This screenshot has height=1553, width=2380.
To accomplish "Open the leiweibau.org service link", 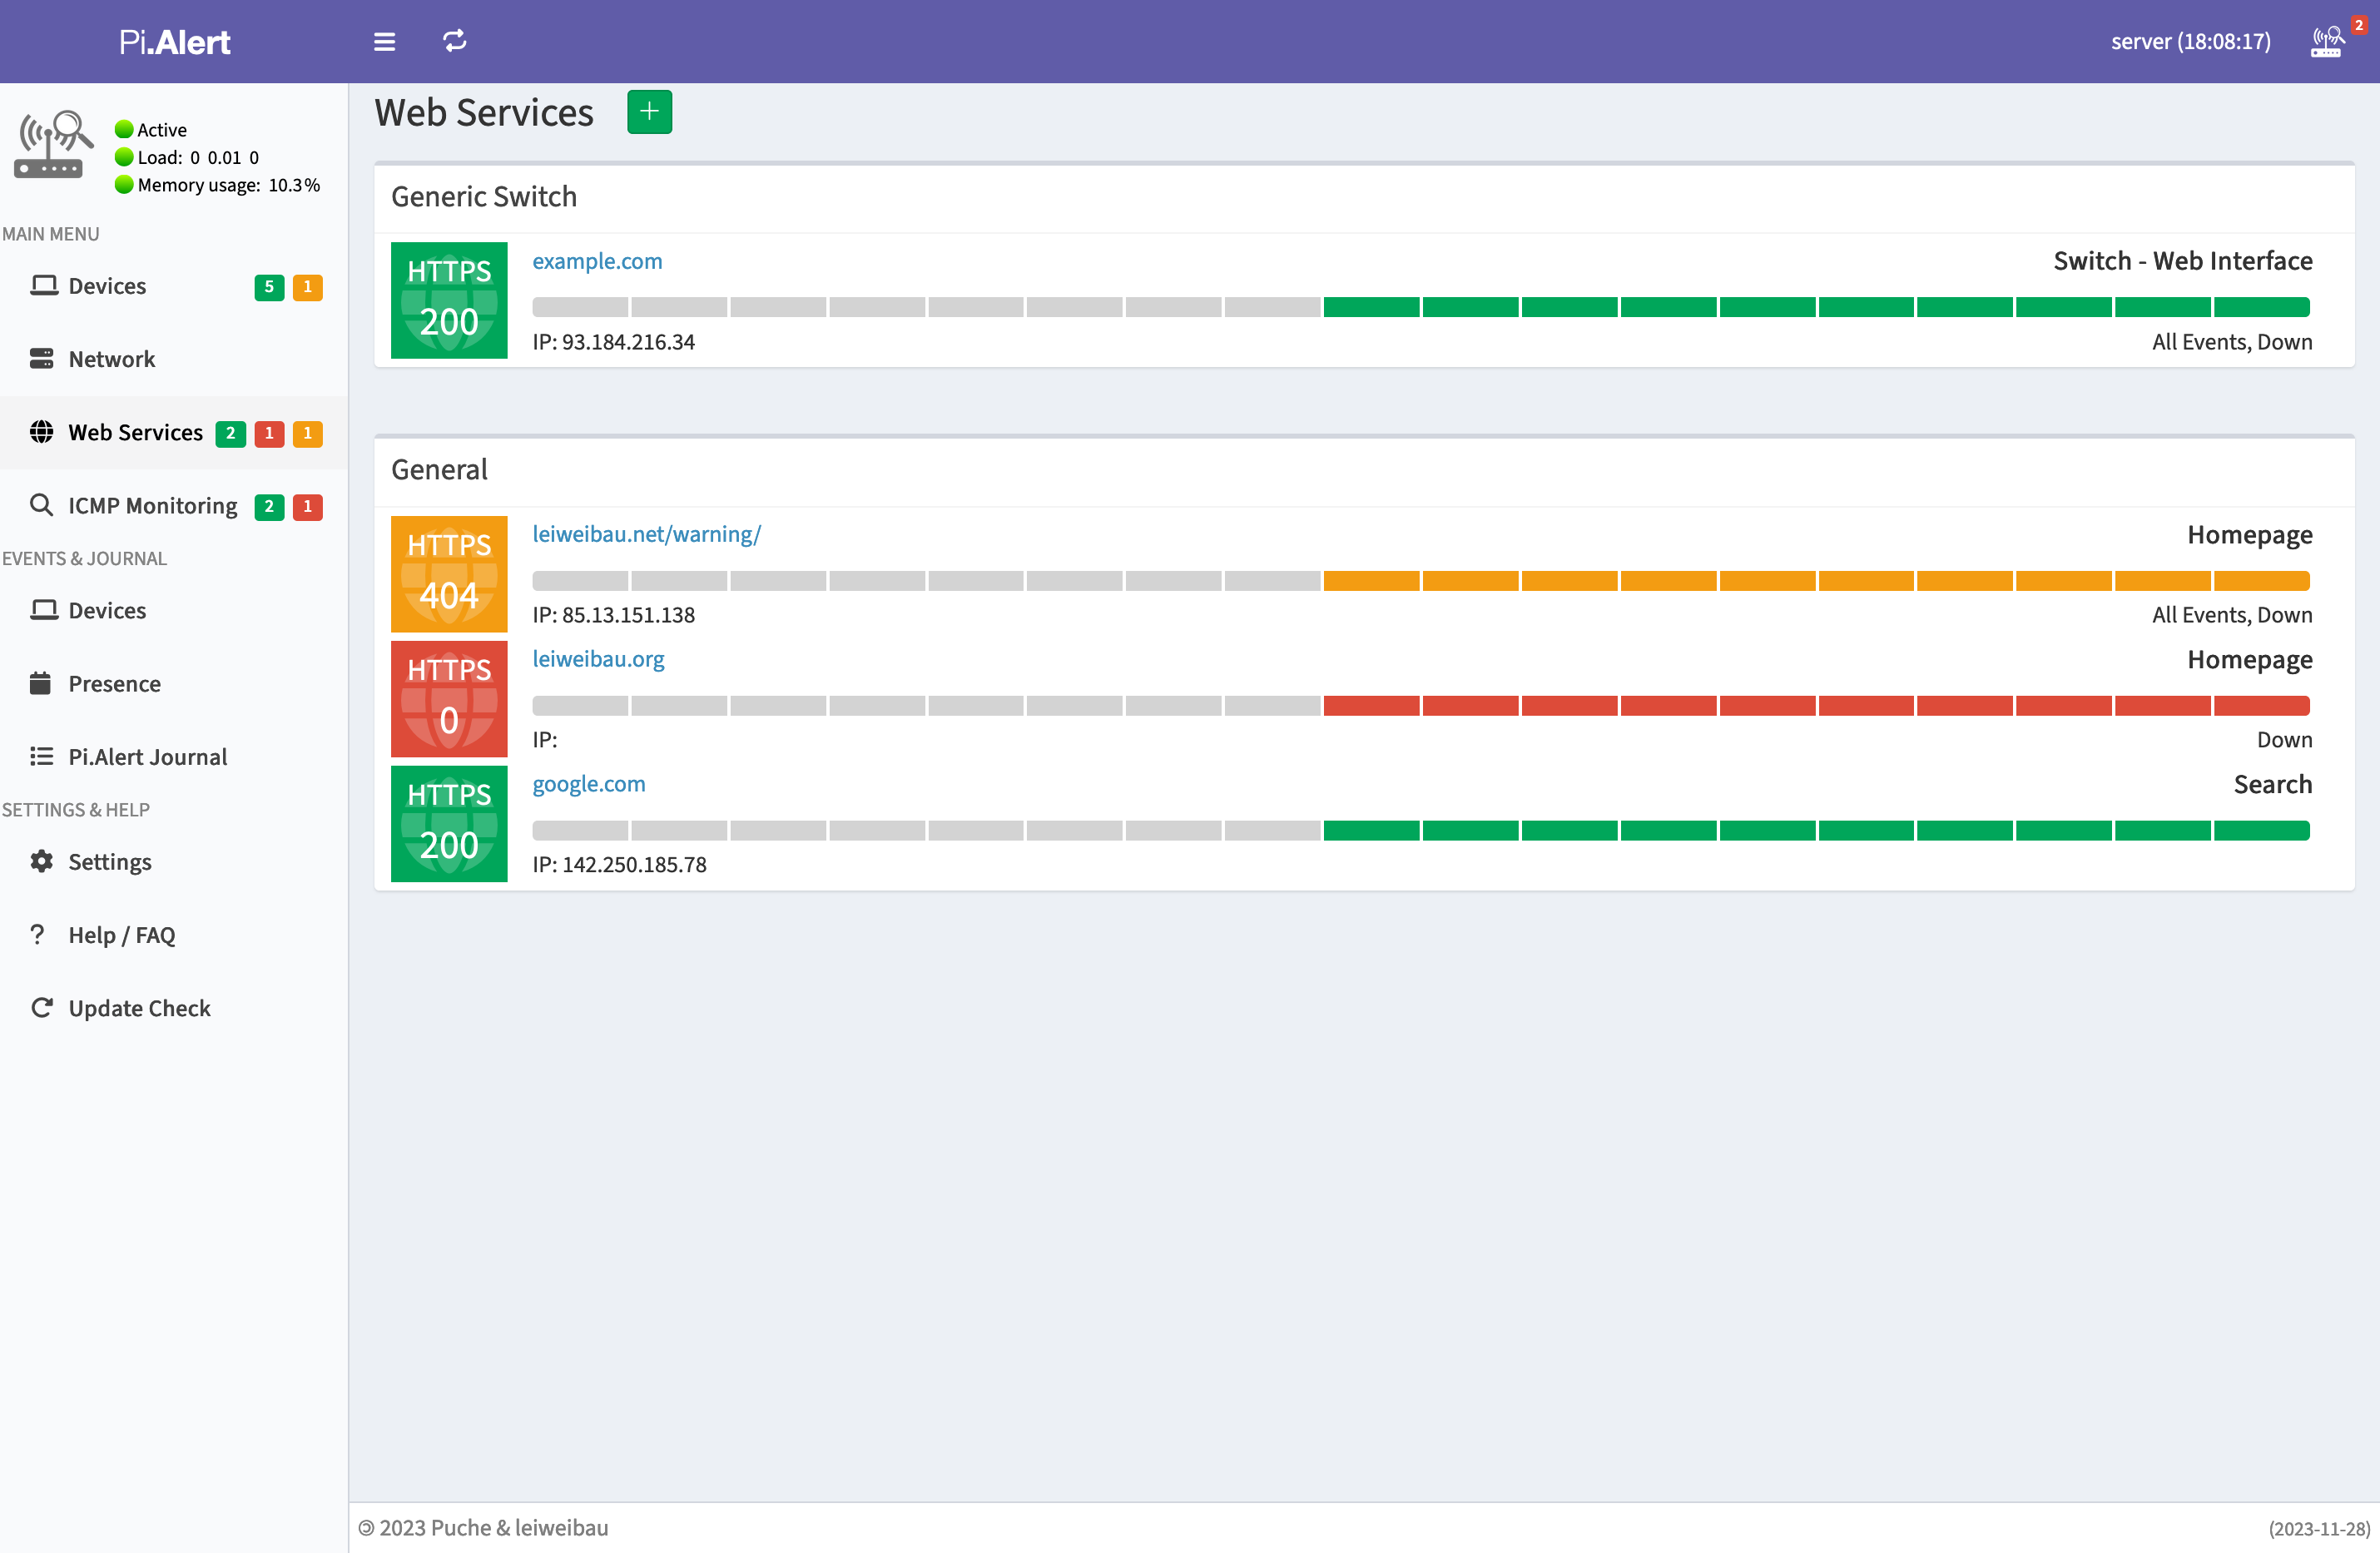I will 598,659.
